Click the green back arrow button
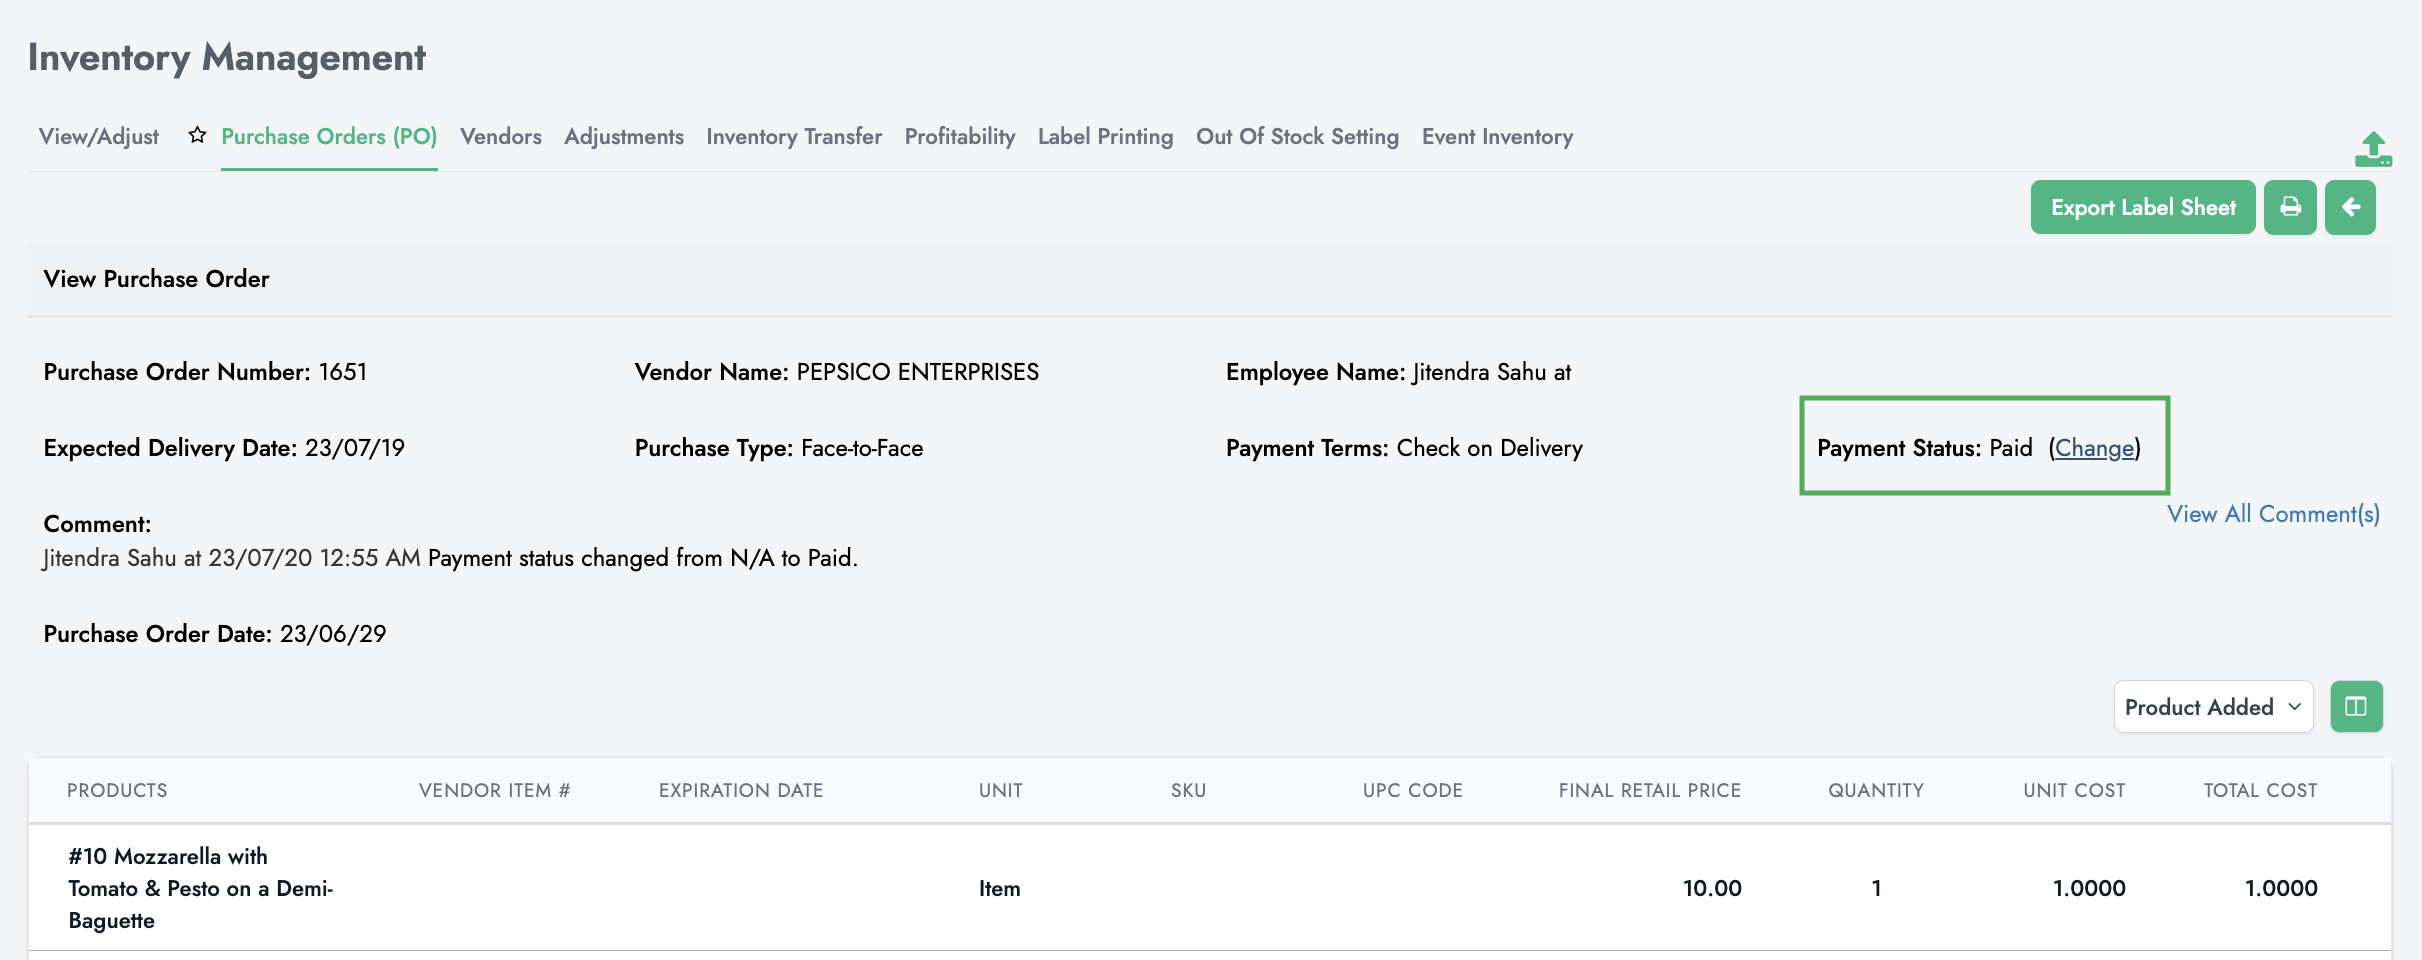This screenshot has height=960, width=2422. click(2350, 207)
